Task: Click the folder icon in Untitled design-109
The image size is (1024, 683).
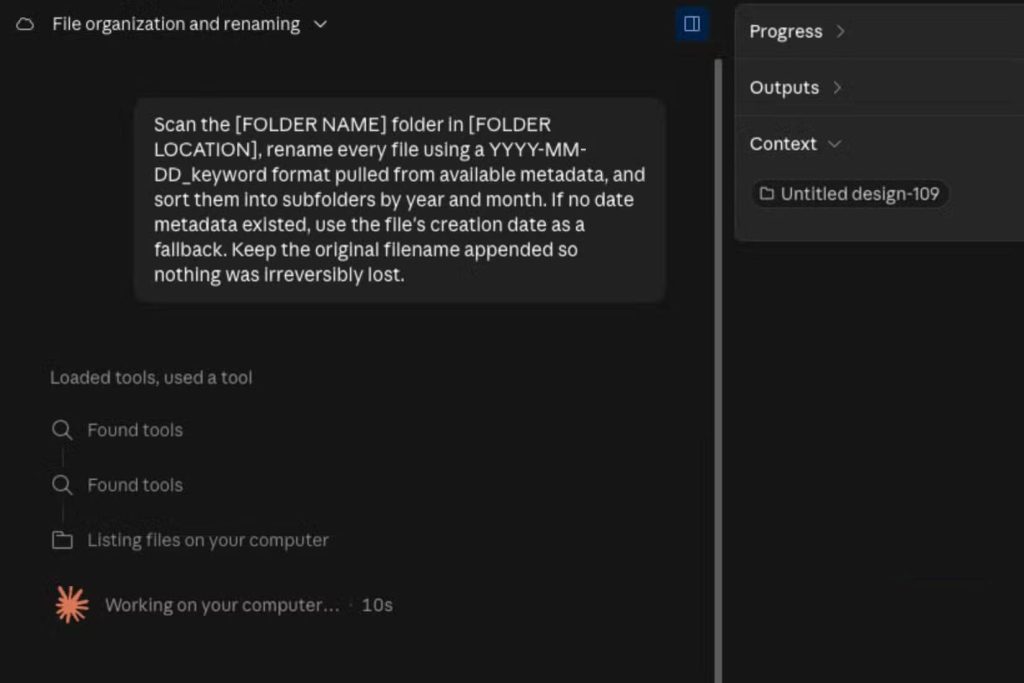Action: click(x=767, y=194)
